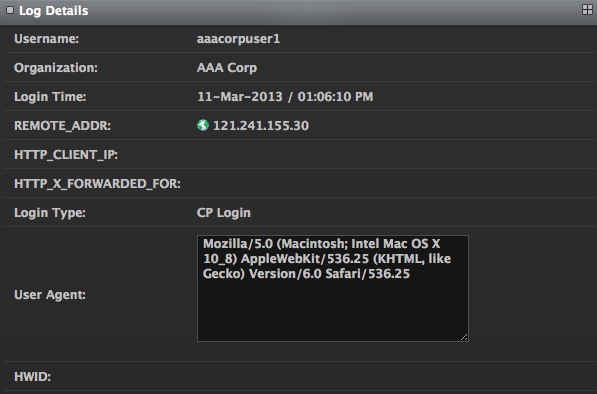
Task: Click the Username label
Action: point(46,39)
